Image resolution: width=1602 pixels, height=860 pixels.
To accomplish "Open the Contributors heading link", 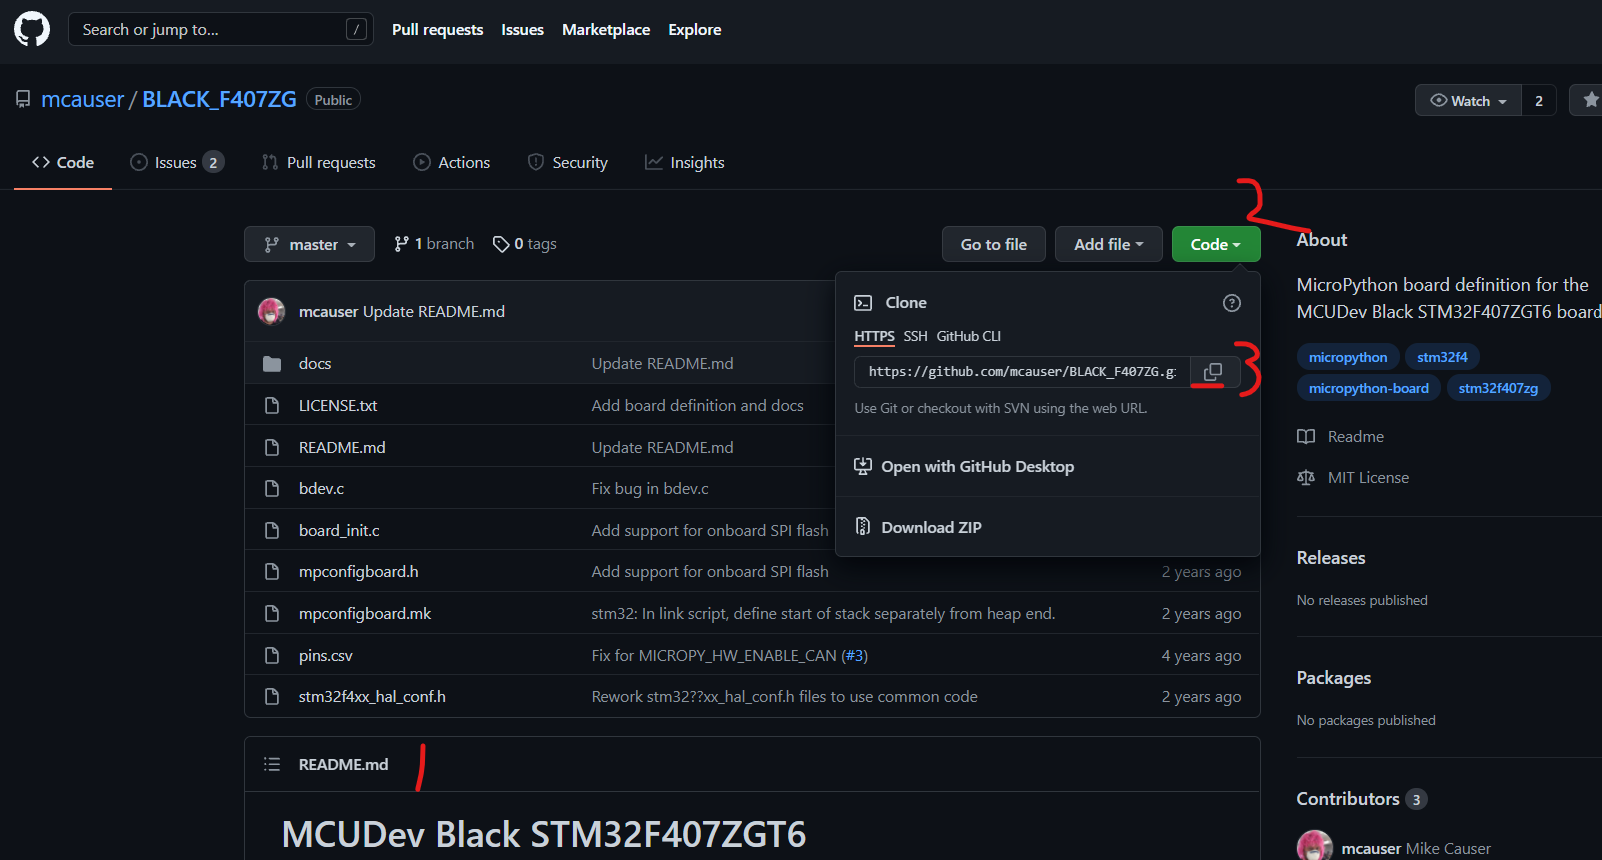I will (1348, 799).
